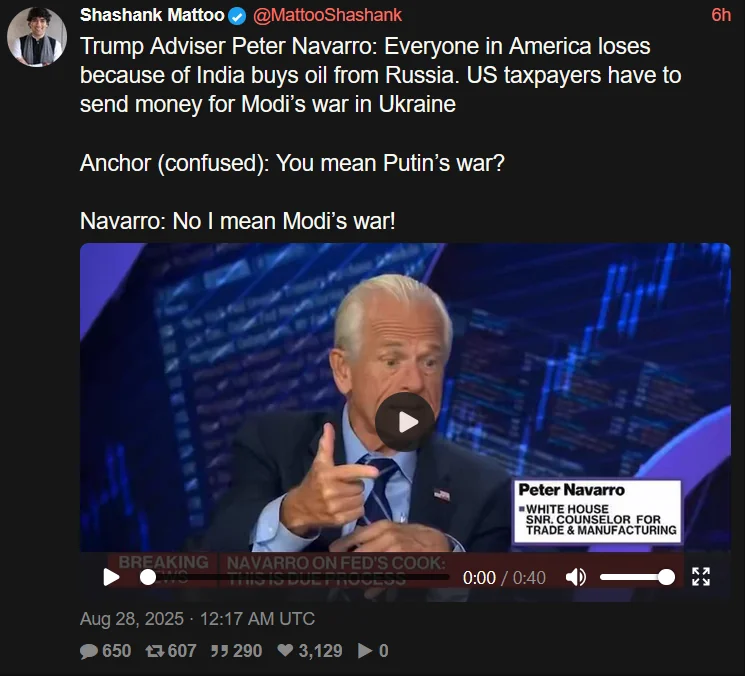Open the Aug 28, 2025 date link

coord(197,619)
